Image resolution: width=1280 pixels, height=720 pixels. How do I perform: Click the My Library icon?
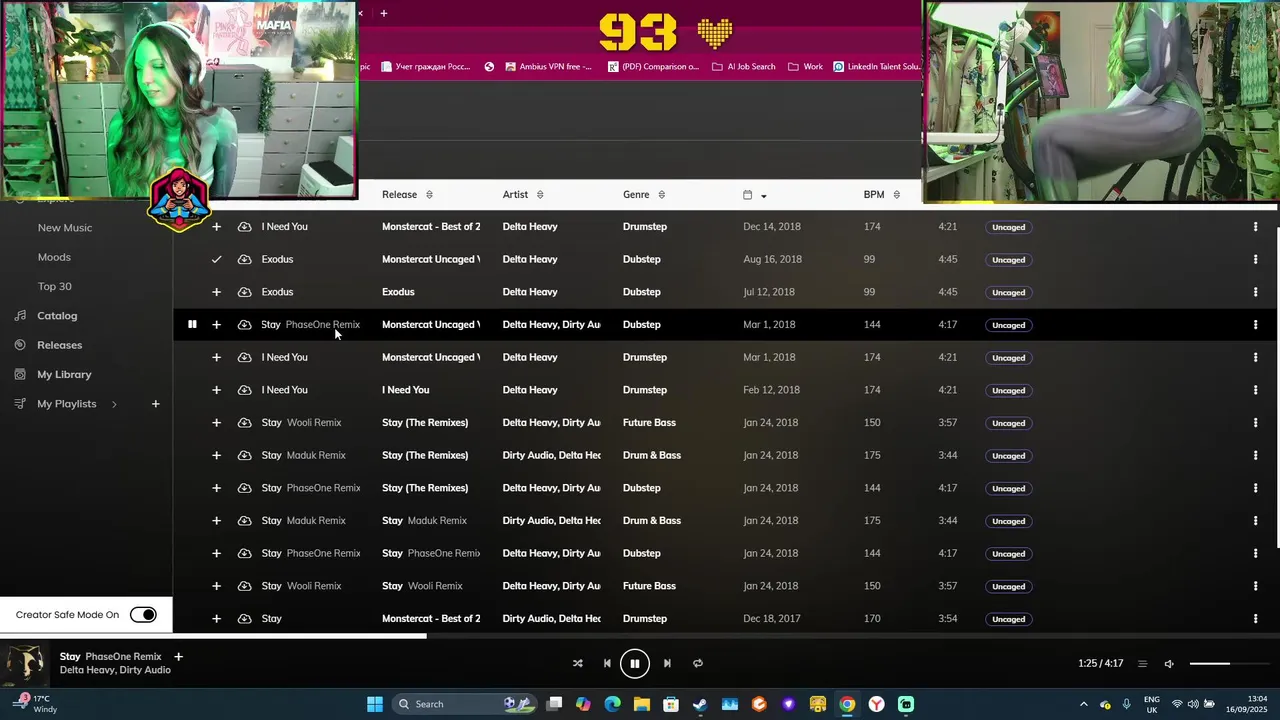pos(19,375)
